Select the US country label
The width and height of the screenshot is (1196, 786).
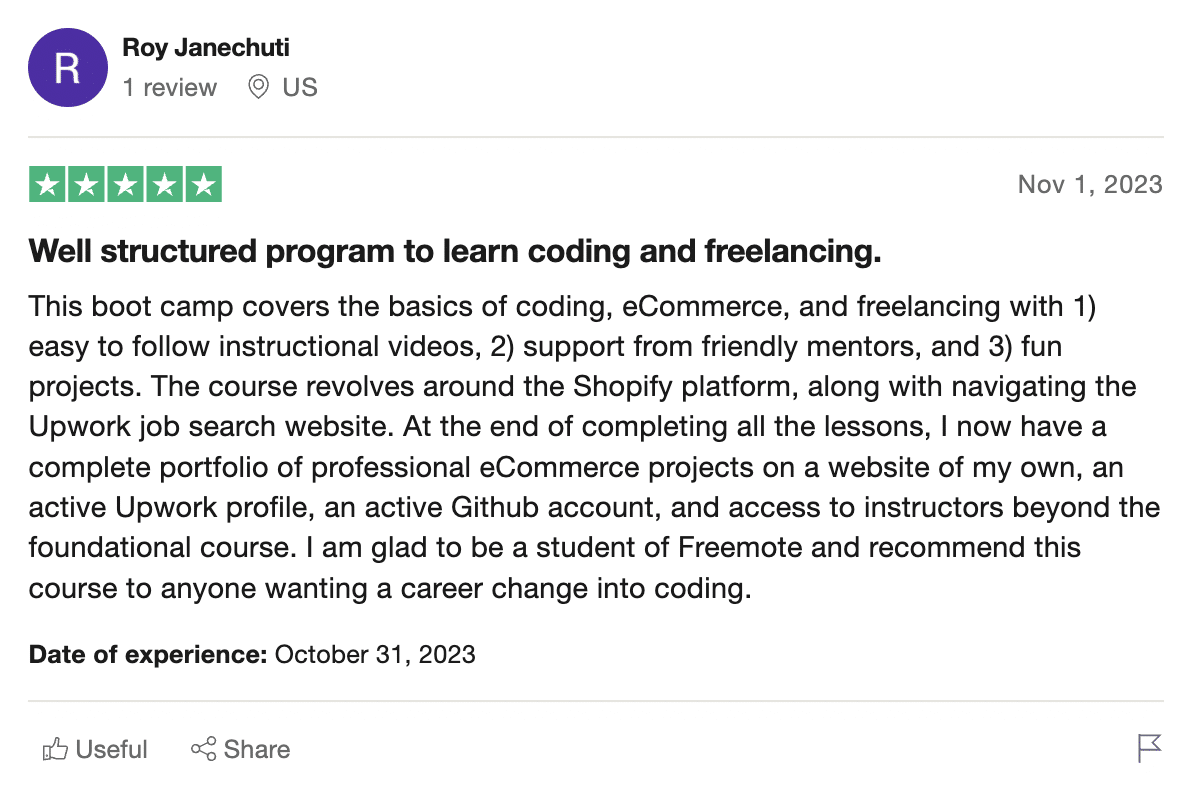[x=300, y=87]
